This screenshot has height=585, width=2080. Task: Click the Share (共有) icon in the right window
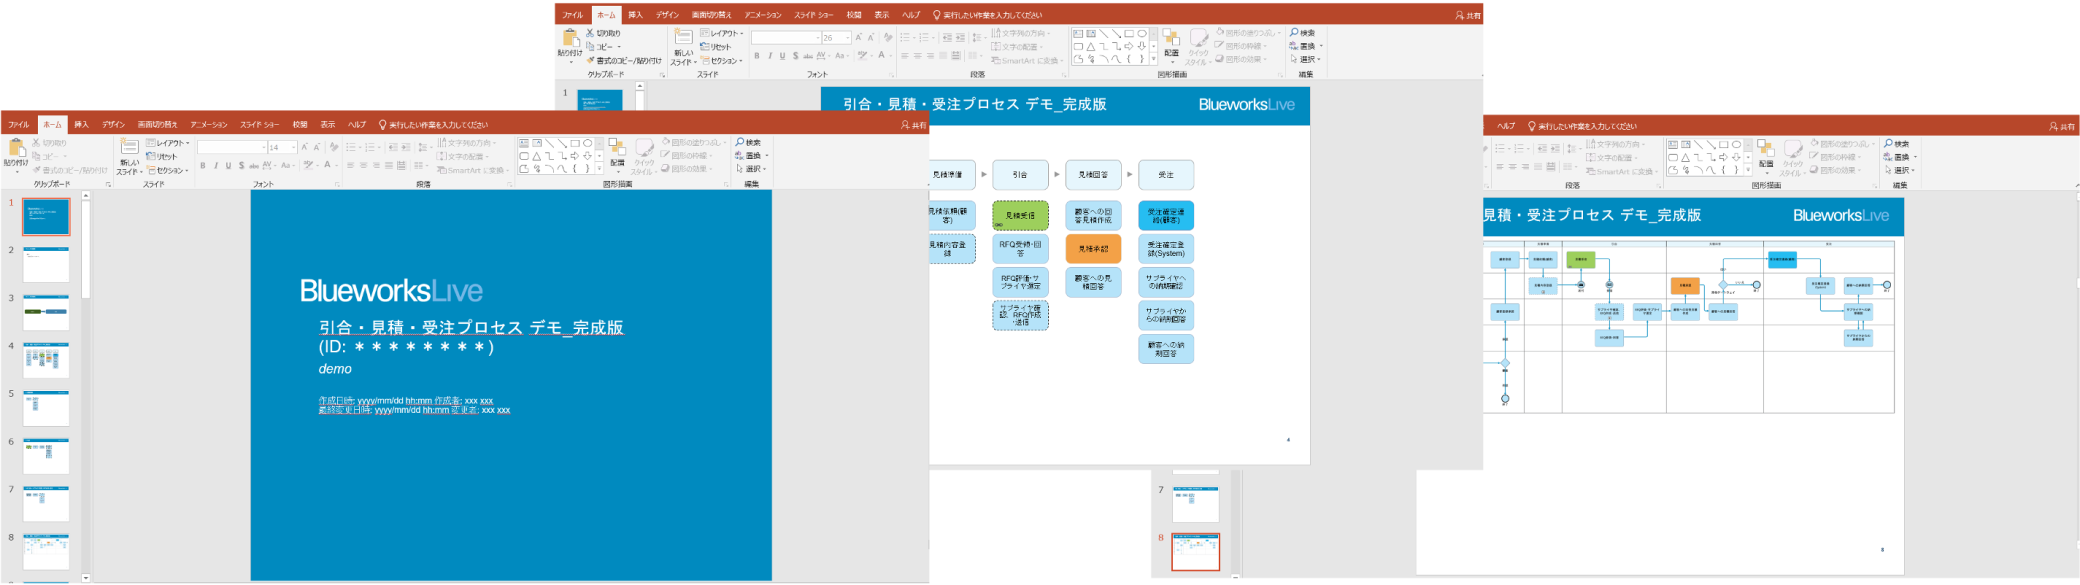(x=2054, y=126)
